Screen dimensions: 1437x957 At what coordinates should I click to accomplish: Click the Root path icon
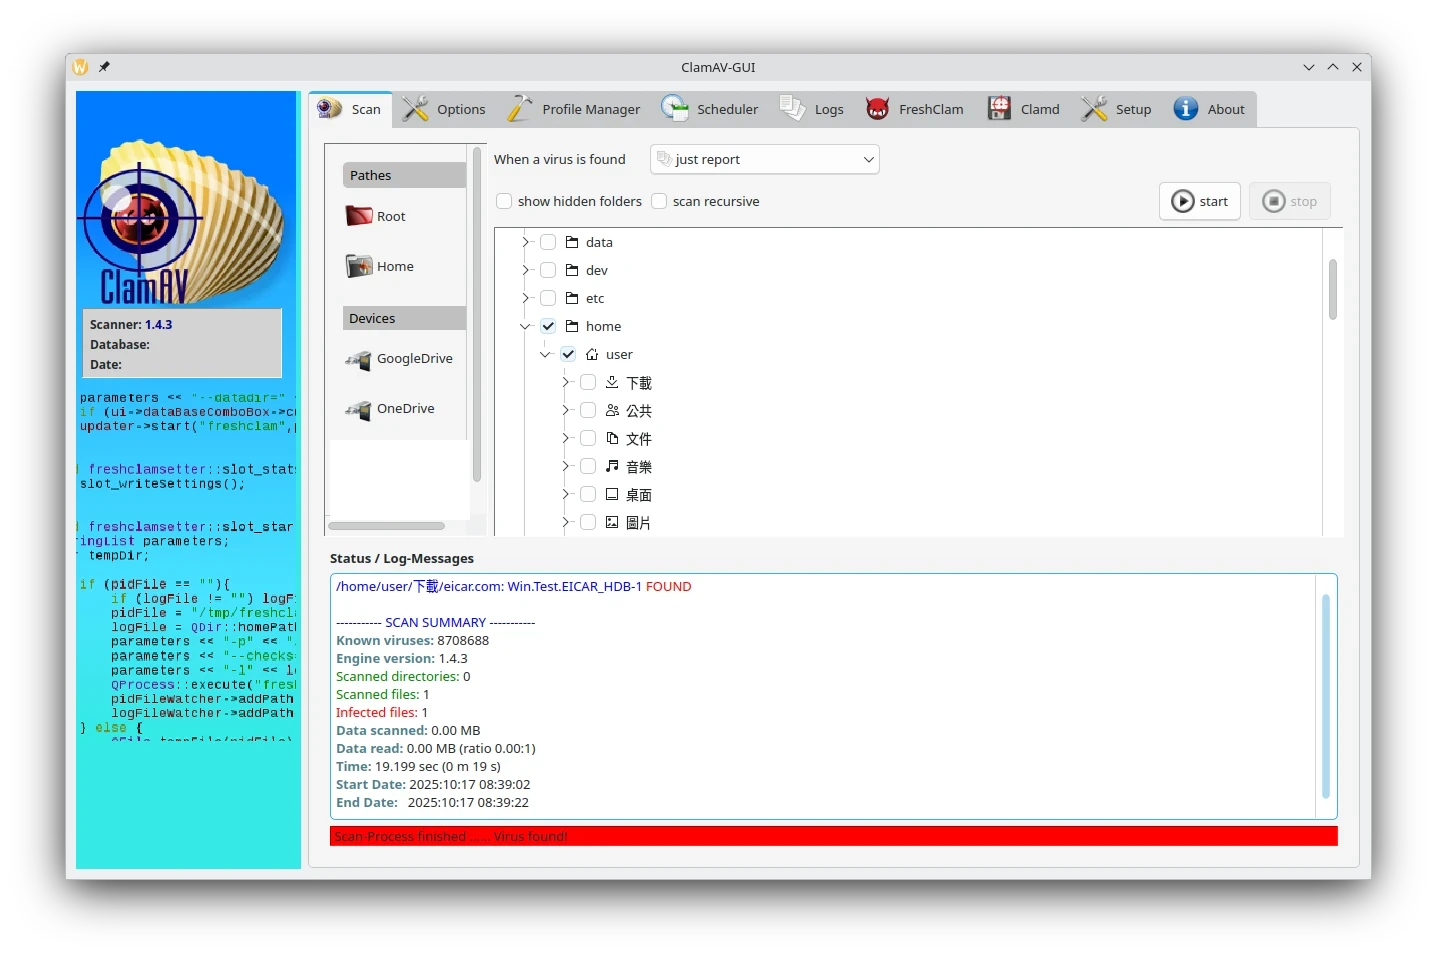(x=358, y=216)
